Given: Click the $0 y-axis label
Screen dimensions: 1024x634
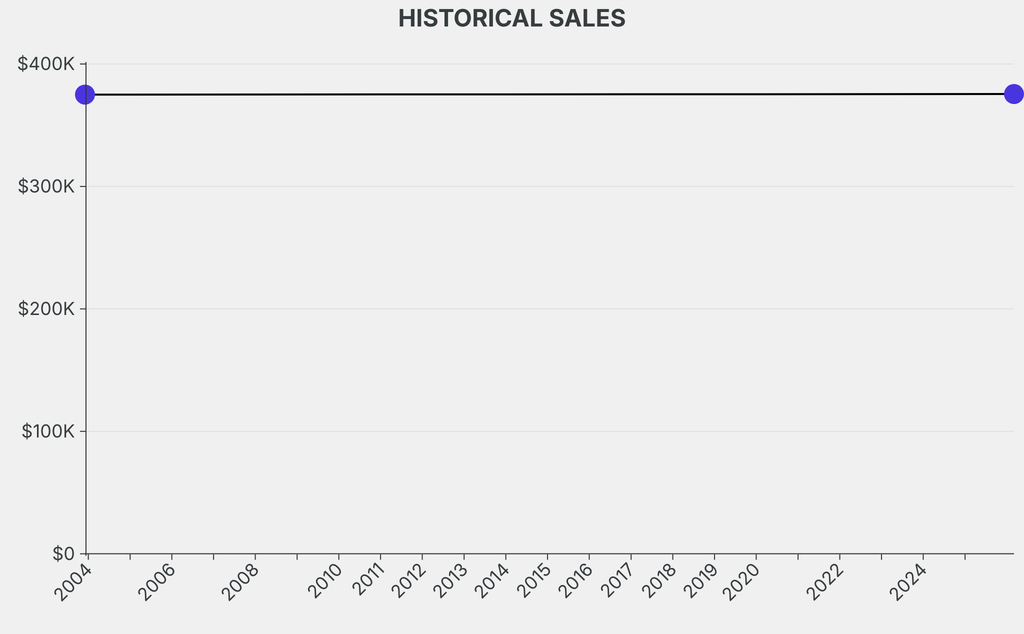Looking at the screenshot, I should click(63, 554).
